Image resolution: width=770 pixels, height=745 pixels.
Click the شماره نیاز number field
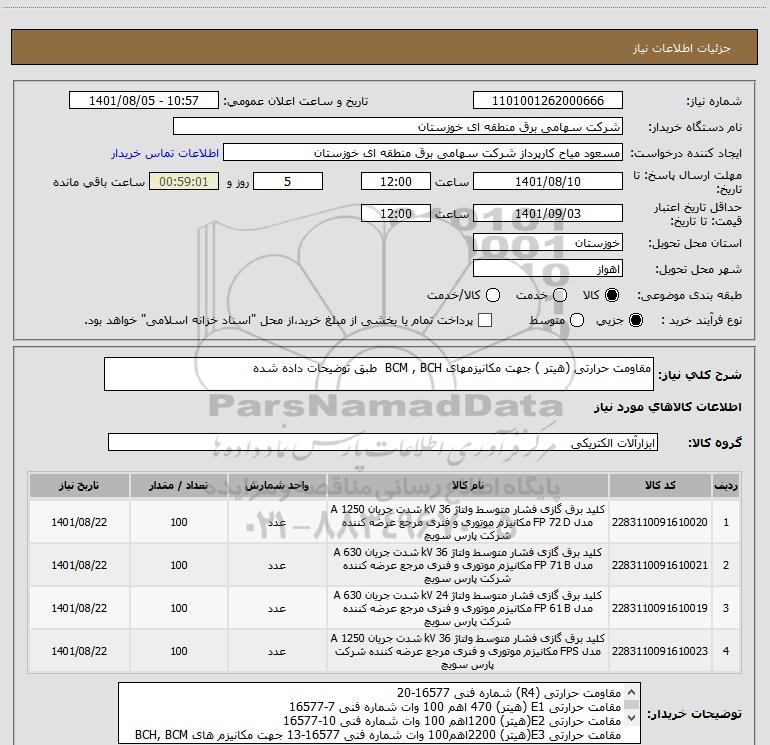(547, 101)
